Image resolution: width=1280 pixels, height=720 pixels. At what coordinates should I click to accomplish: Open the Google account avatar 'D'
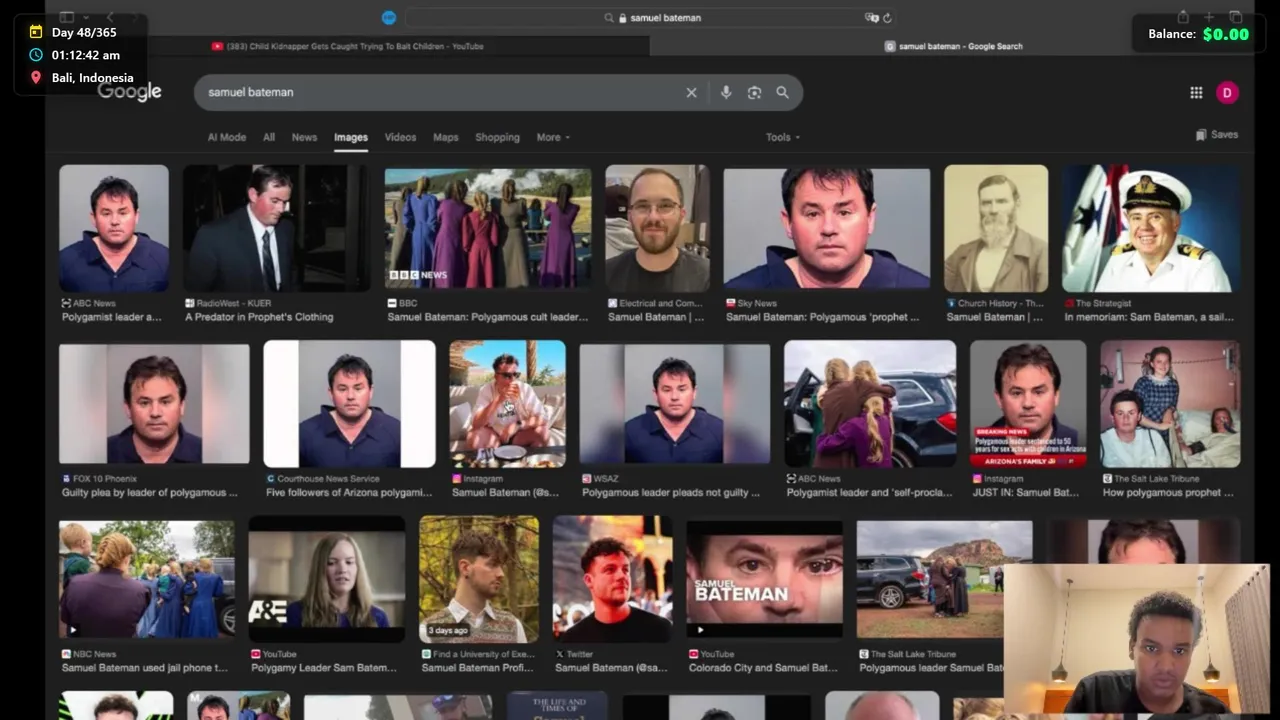pyautogui.click(x=1227, y=92)
